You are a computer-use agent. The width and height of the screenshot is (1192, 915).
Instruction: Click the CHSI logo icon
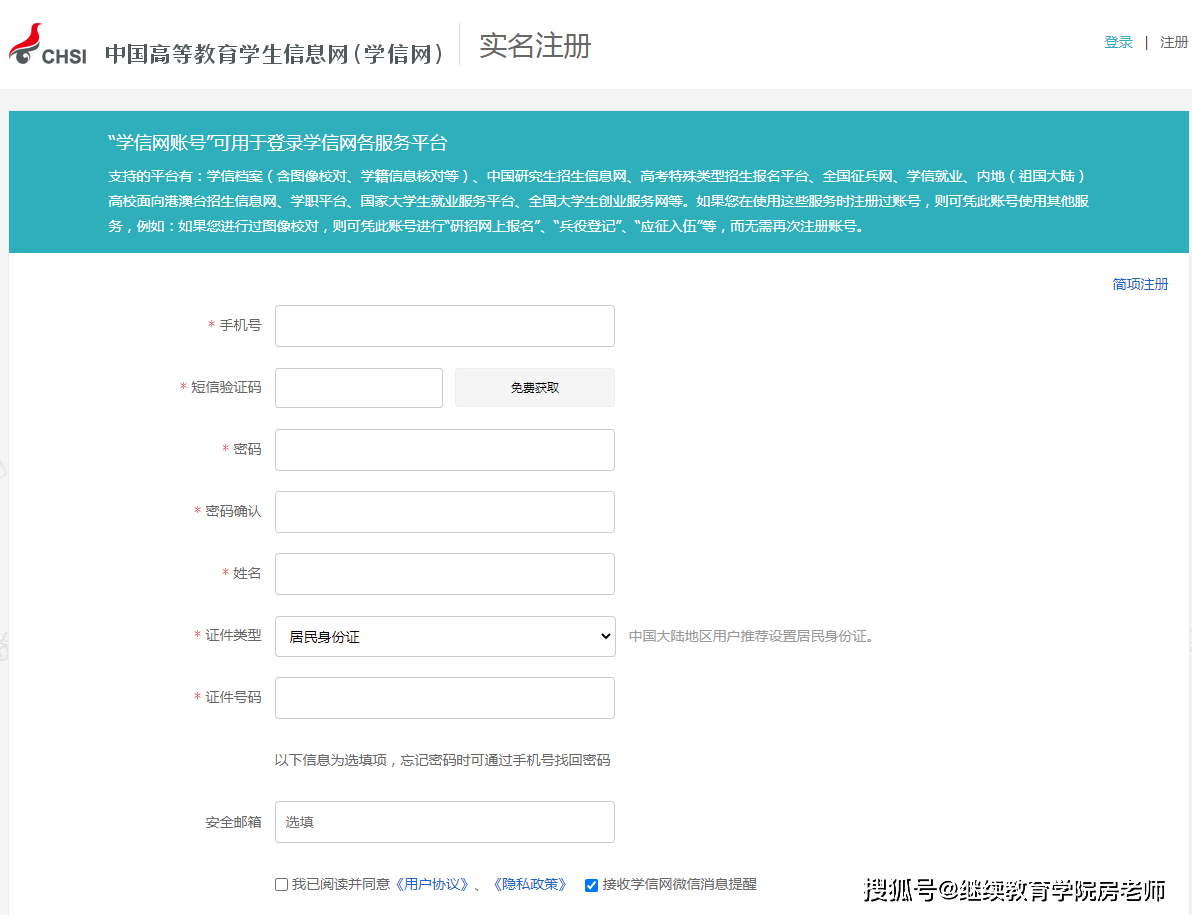click(47, 45)
